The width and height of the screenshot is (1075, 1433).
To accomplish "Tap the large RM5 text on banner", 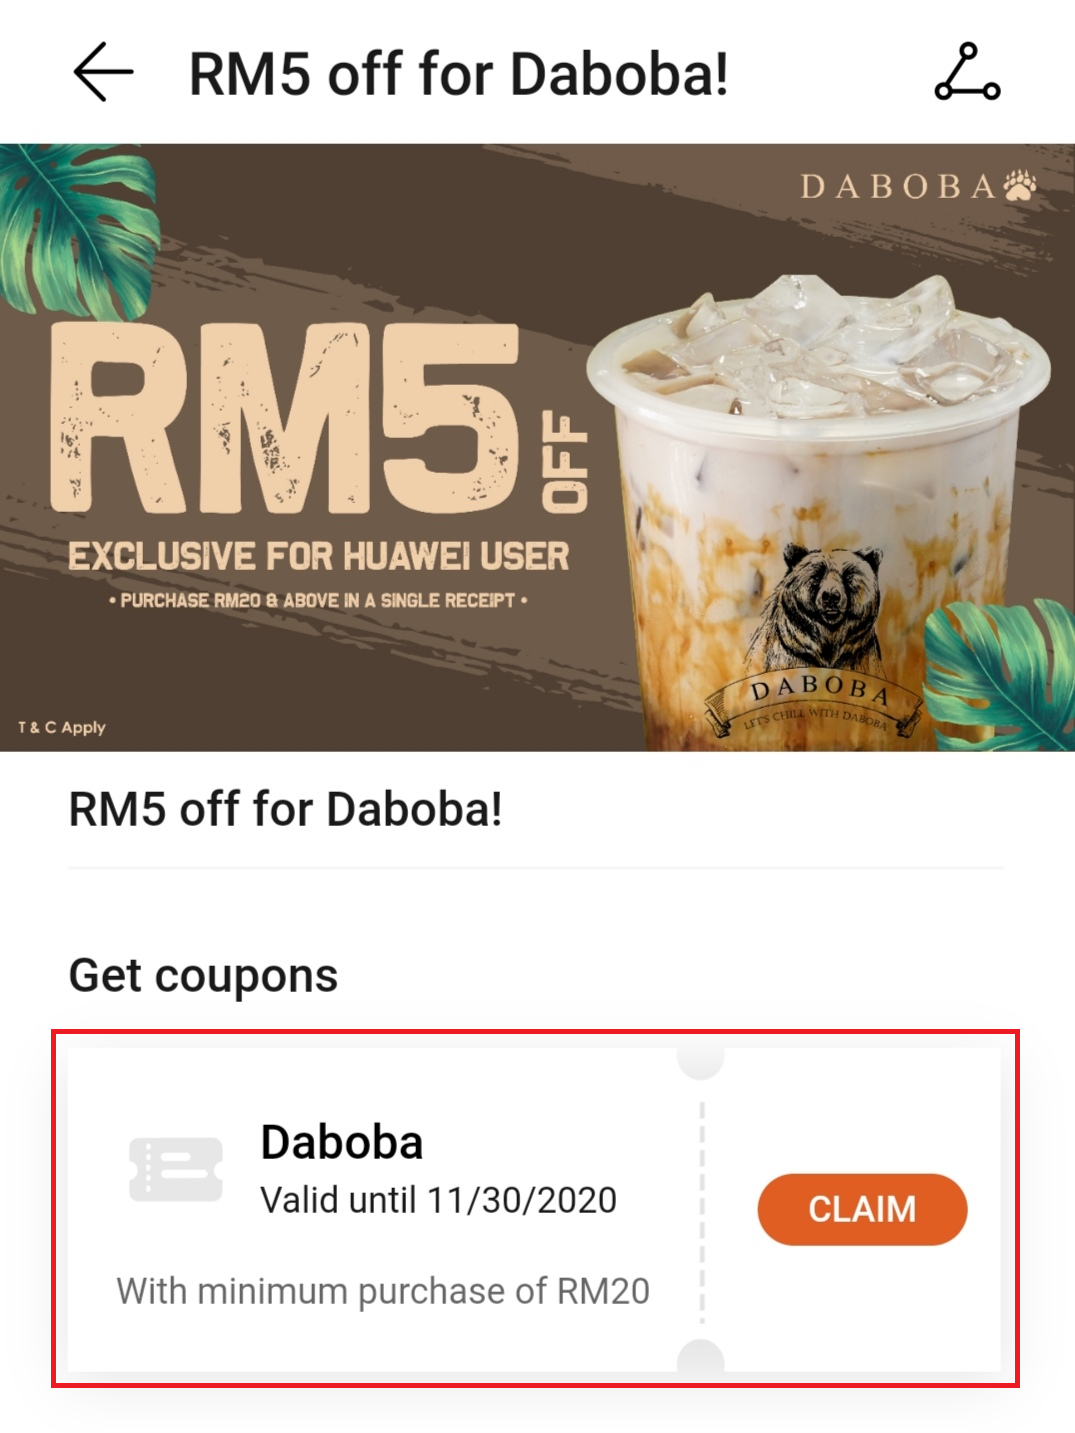I will (x=285, y=419).
